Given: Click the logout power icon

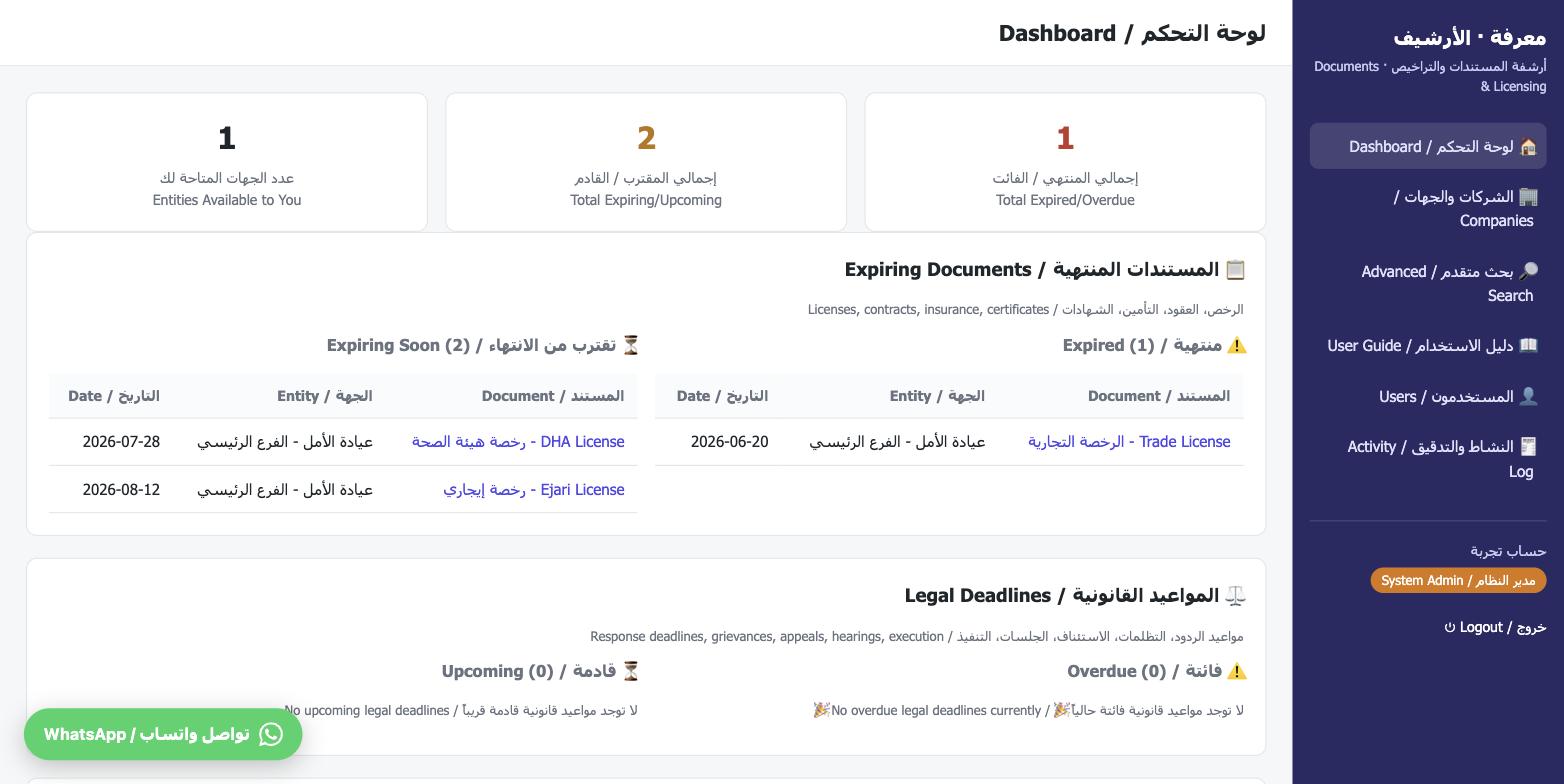Looking at the screenshot, I should 1450,628.
